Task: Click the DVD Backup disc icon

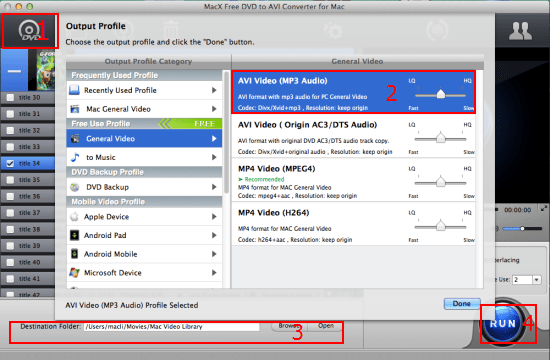Action: pyautogui.click(x=75, y=187)
